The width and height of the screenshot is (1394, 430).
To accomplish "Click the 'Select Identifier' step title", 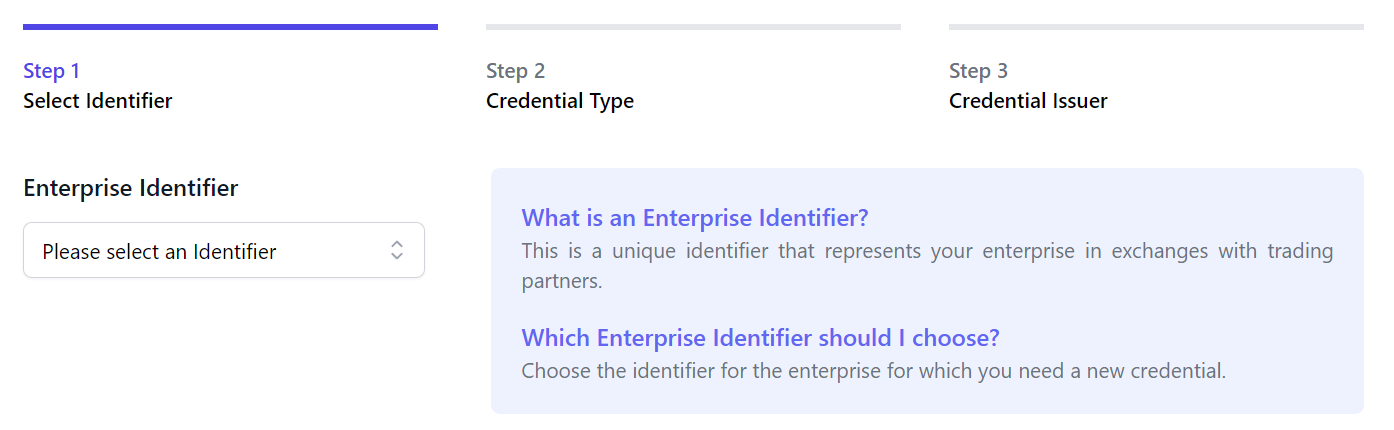I will (x=98, y=101).
